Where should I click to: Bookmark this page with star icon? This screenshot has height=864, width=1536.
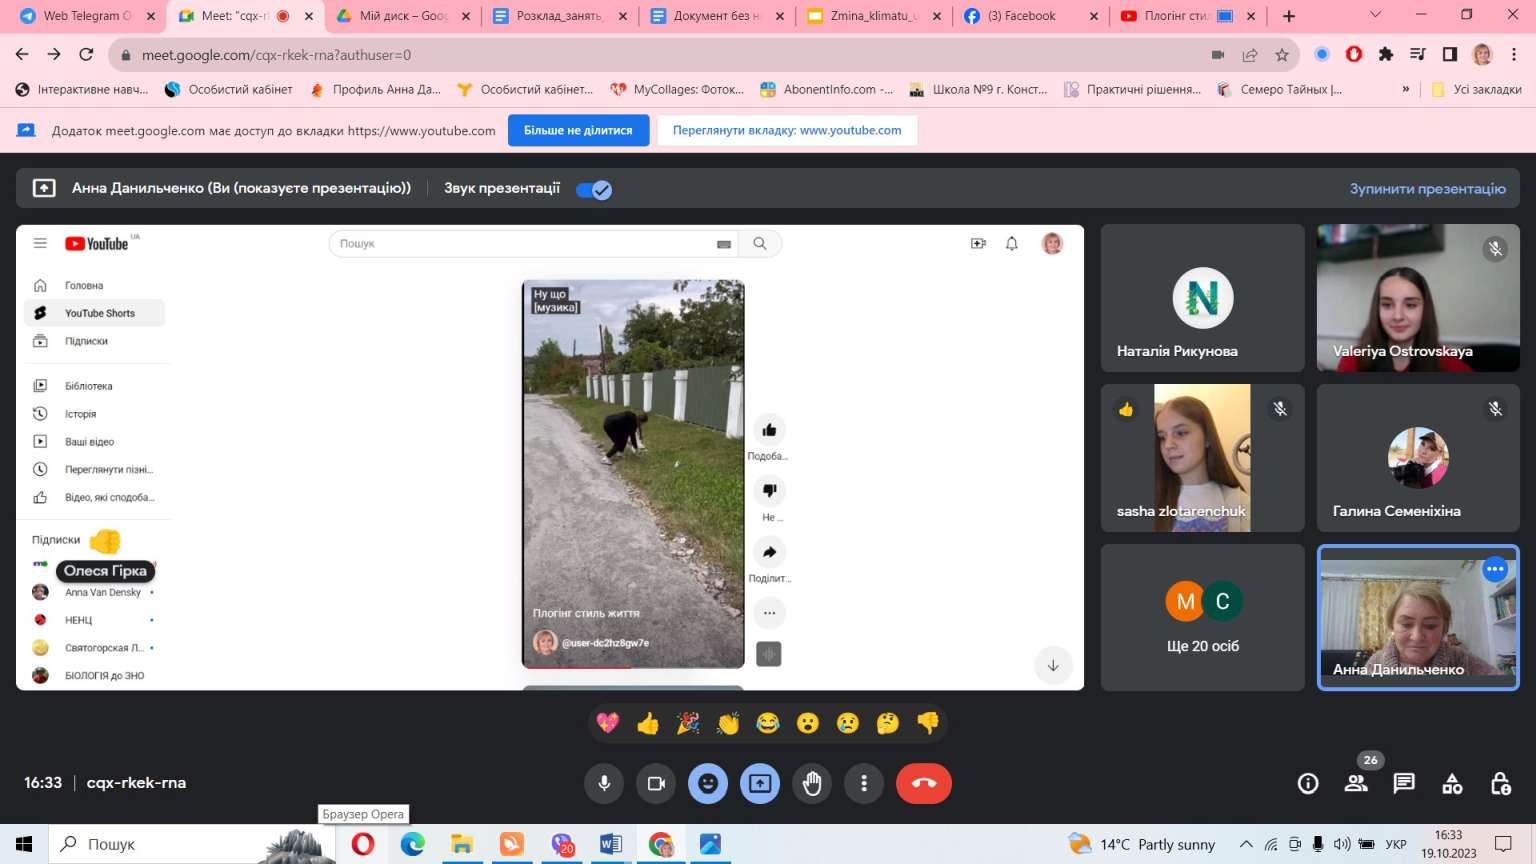click(x=1282, y=55)
